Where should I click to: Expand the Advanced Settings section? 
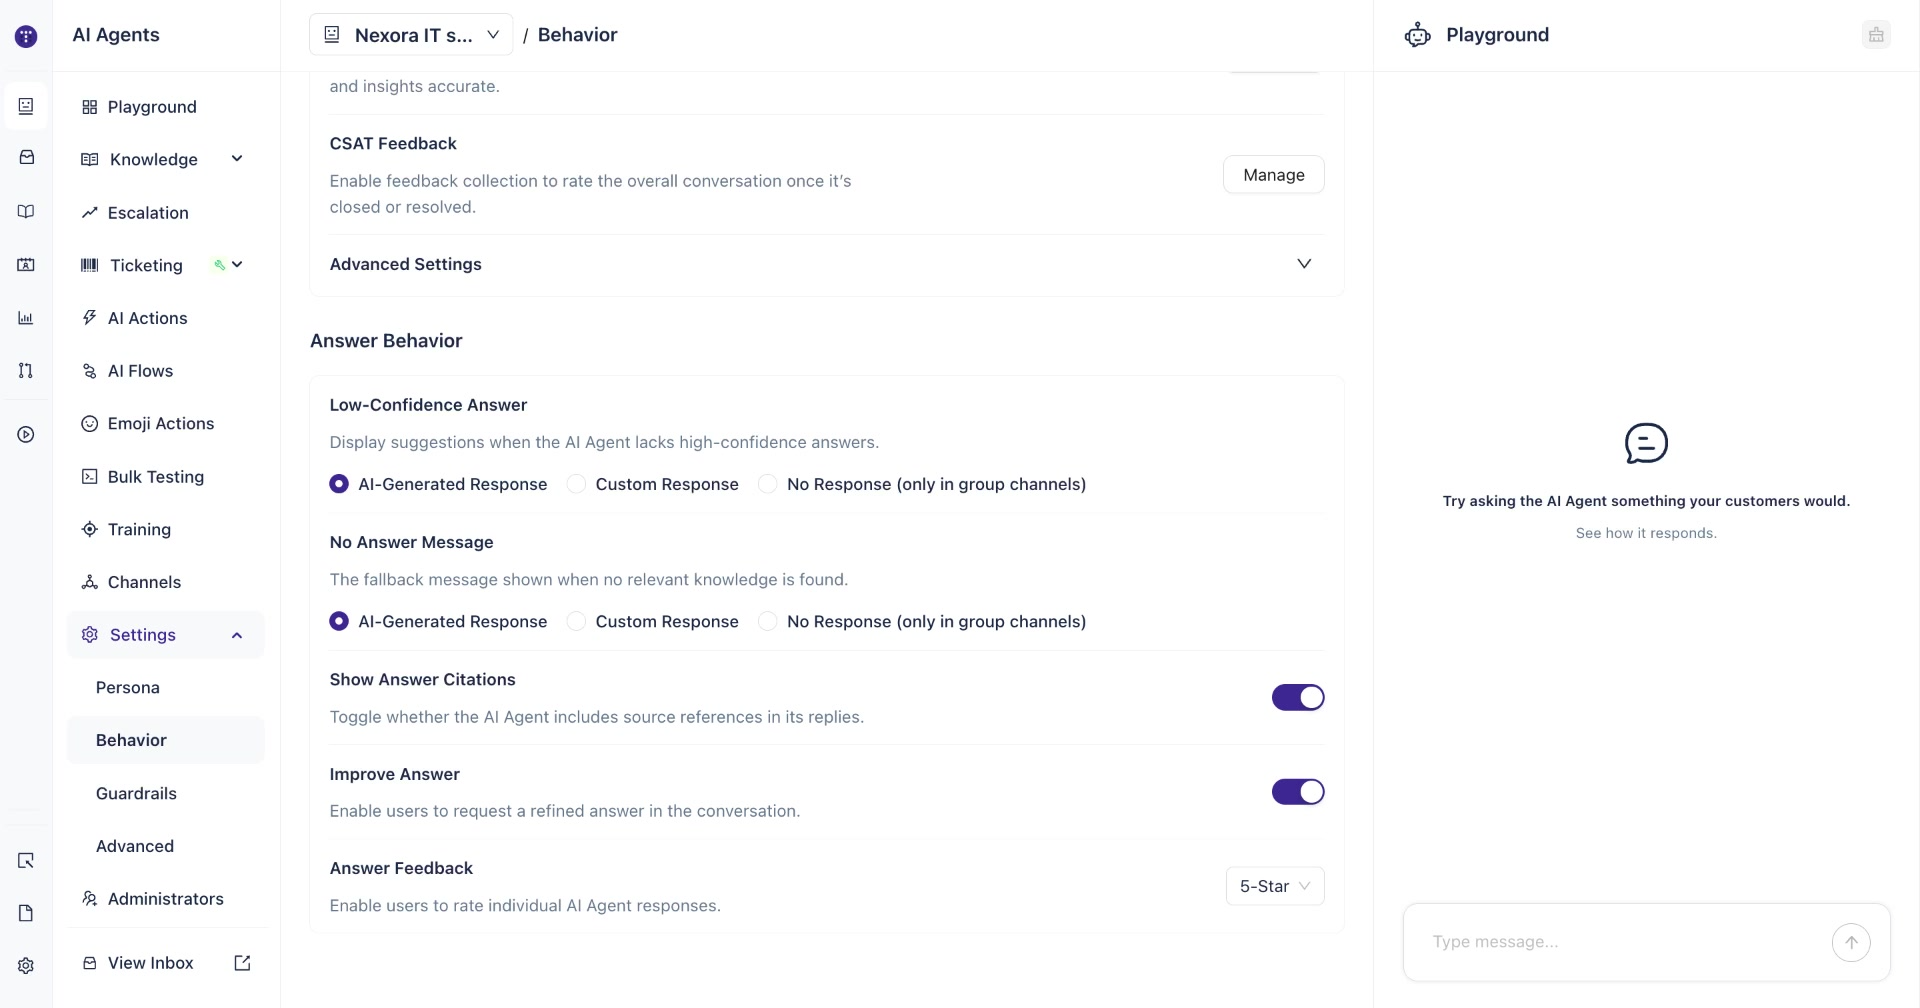(826, 264)
